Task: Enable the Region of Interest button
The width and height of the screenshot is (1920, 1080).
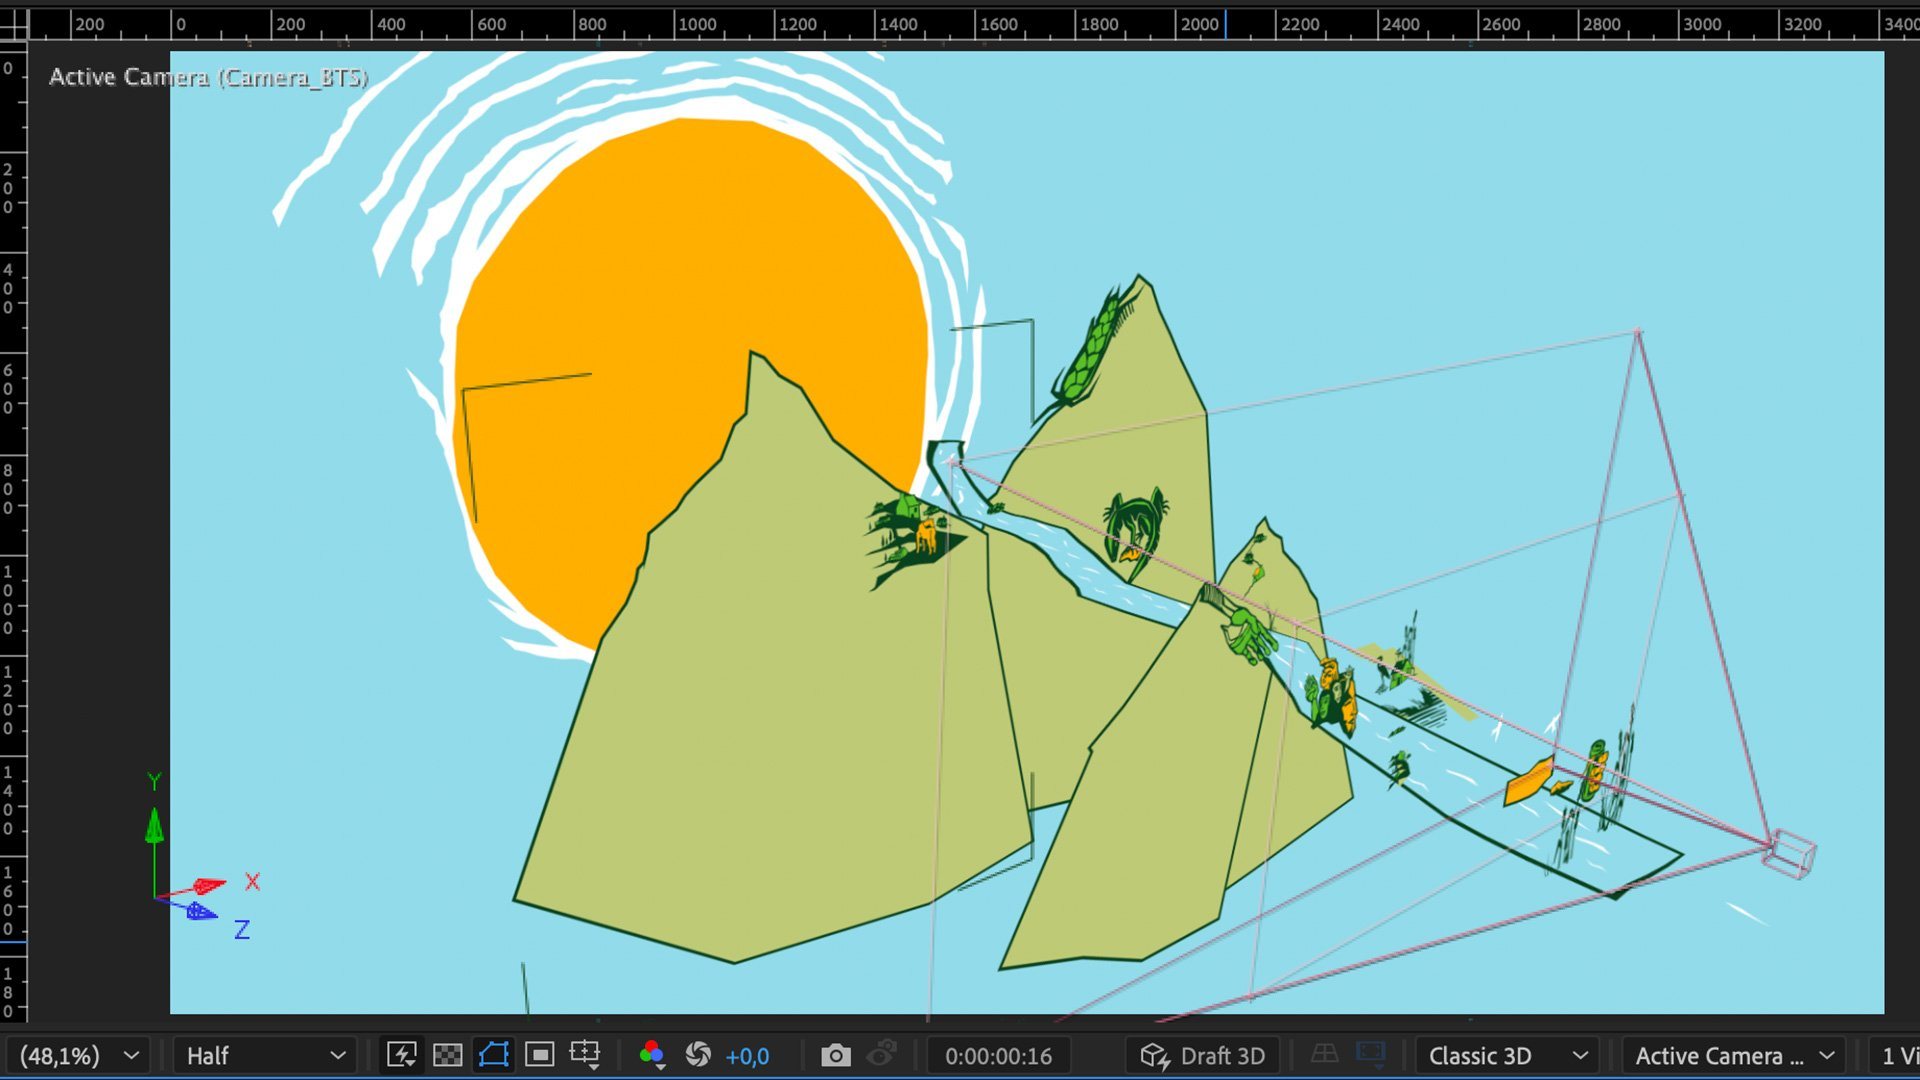Action: click(540, 1055)
